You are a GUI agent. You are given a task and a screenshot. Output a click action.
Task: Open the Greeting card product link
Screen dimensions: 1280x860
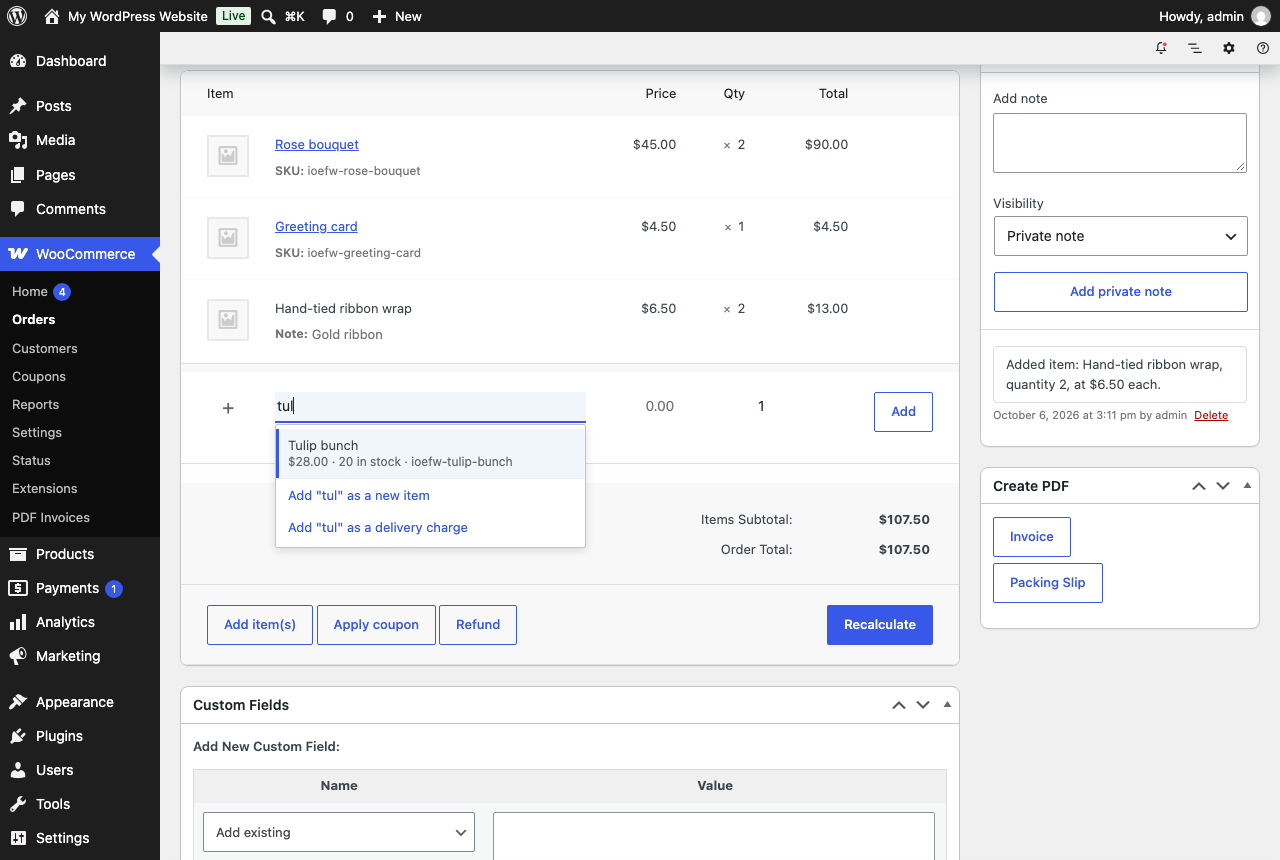coord(316,227)
